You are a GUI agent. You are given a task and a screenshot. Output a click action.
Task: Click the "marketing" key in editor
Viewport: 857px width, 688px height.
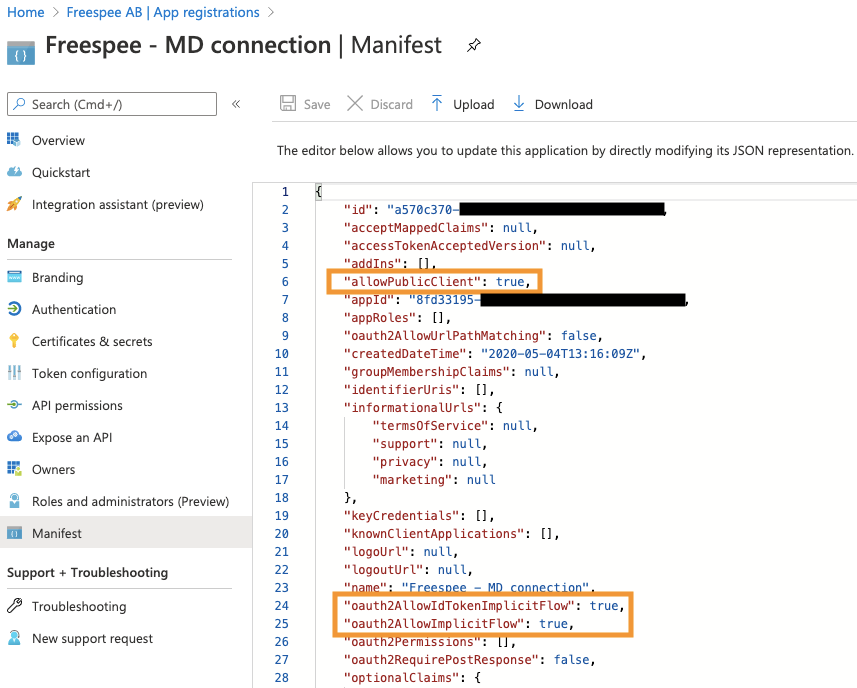pos(412,479)
